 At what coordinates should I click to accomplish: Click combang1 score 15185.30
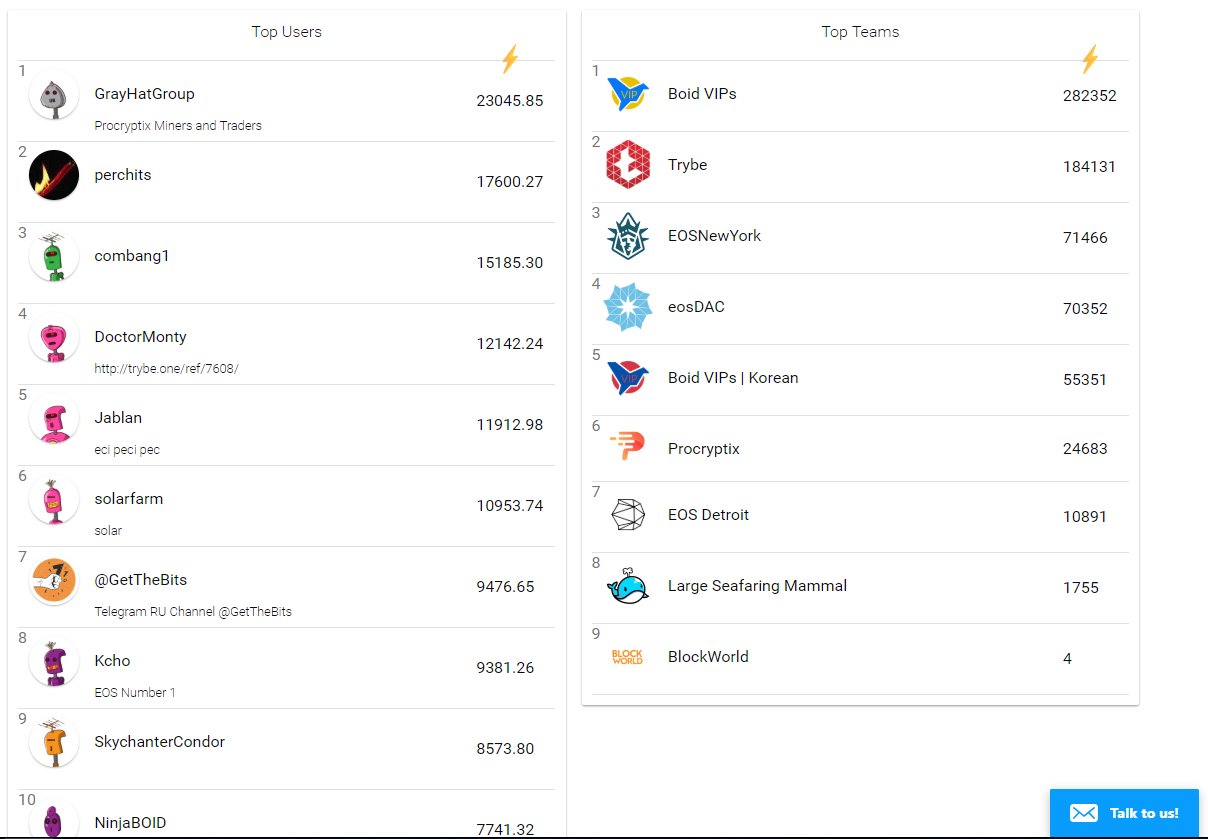[x=510, y=263]
